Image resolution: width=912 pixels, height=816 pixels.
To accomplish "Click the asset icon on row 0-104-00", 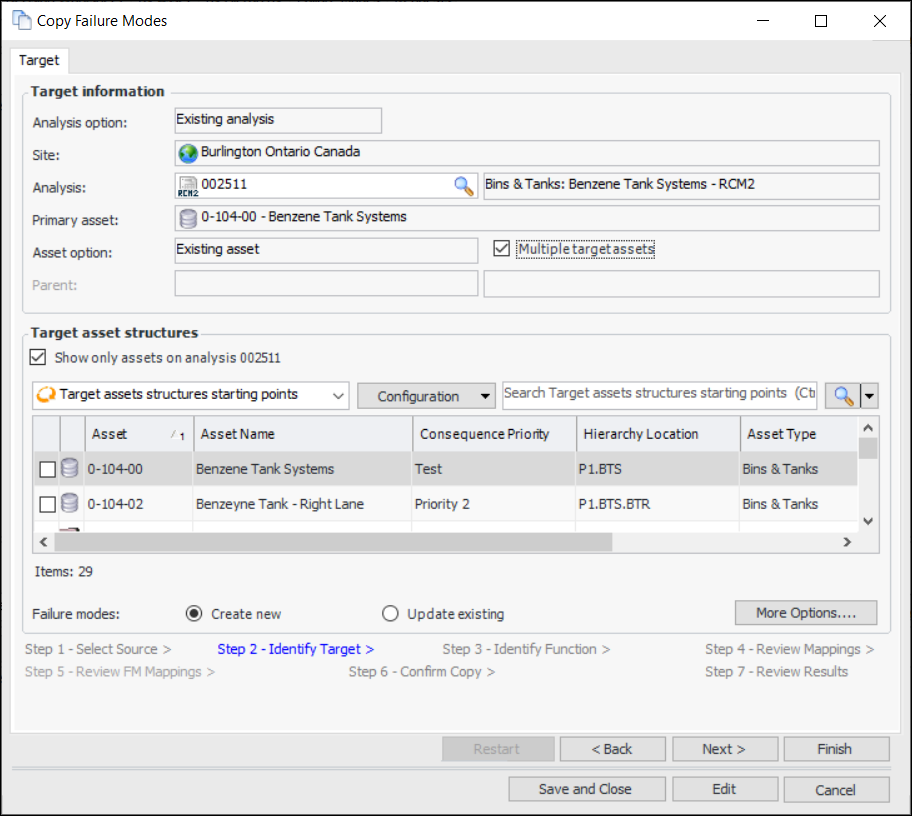I will 70,468.
